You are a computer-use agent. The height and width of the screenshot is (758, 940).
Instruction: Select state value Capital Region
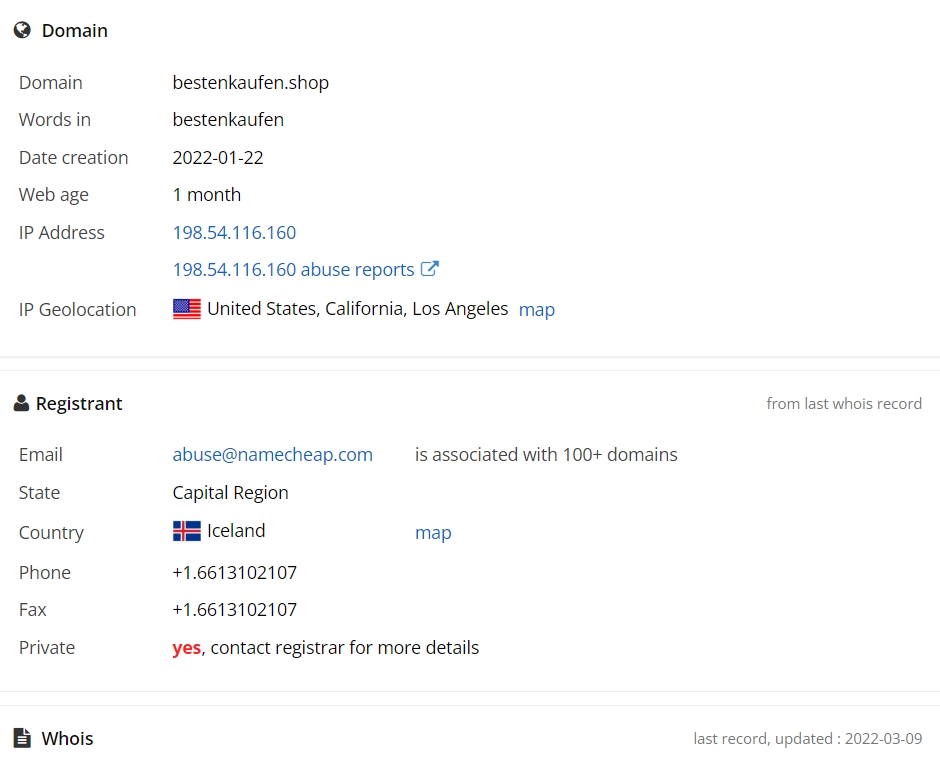coord(231,492)
